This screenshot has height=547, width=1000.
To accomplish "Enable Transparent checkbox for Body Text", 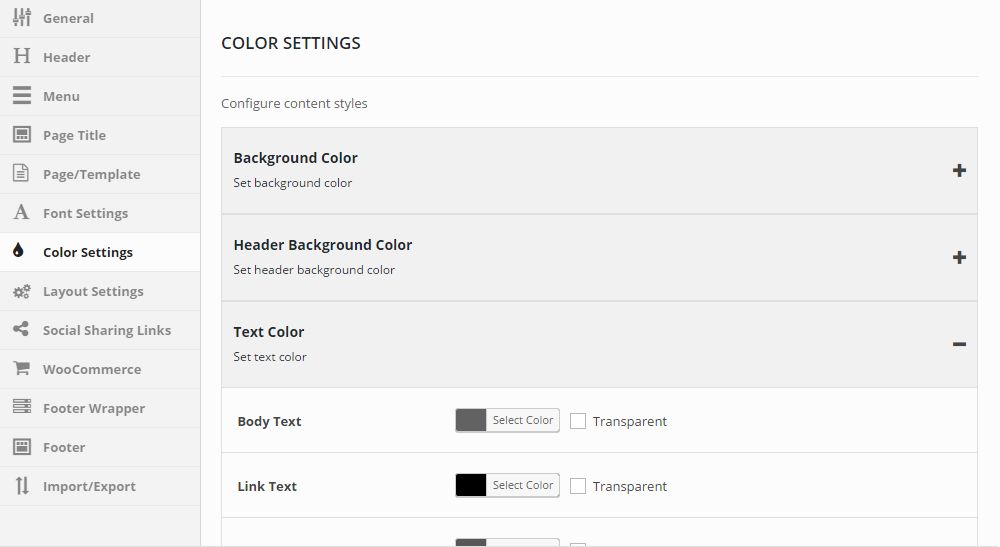I will tap(578, 421).
